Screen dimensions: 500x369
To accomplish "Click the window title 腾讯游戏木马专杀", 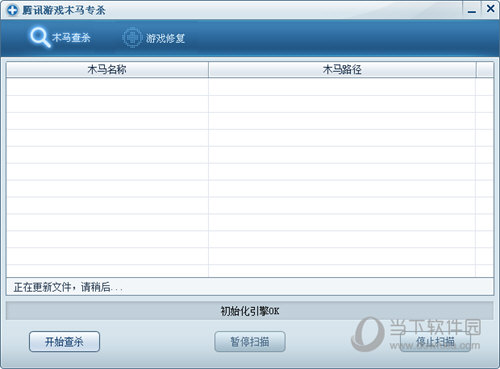I will point(64,10).
